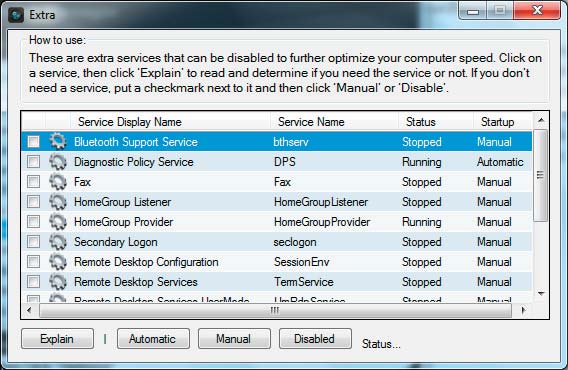Viewport: 568px width, 370px height.
Task: Check the Bluetooth Support Service checkbox
Action: (x=33, y=141)
